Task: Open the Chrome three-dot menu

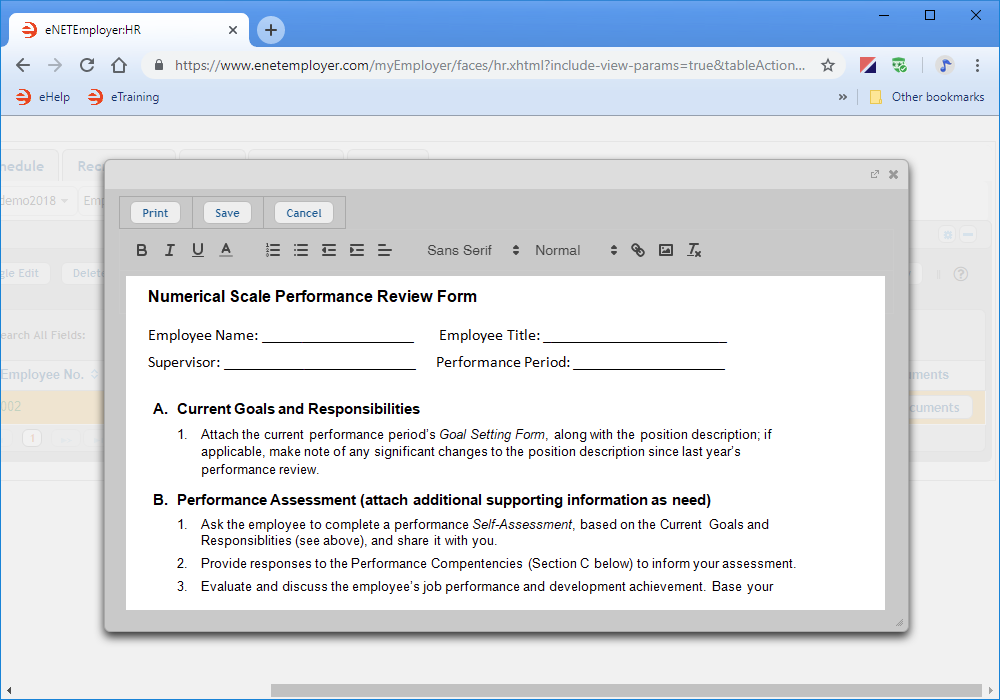Action: pyautogui.click(x=977, y=65)
